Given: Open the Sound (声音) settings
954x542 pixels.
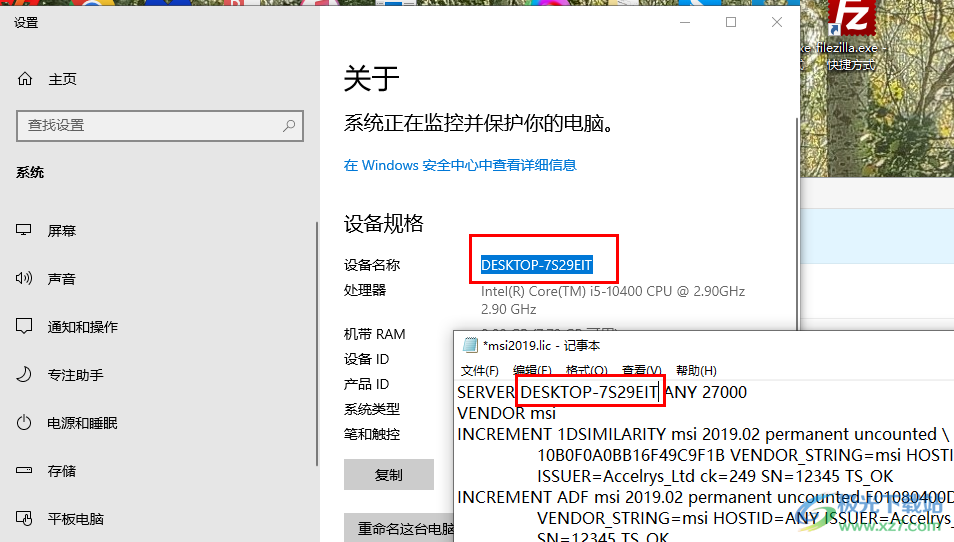Looking at the screenshot, I should (46, 279).
